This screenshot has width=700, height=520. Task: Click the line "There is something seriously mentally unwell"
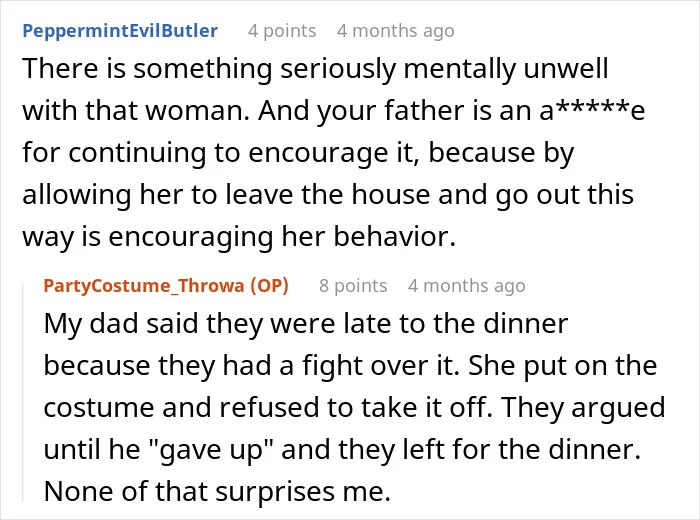coord(315,69)
